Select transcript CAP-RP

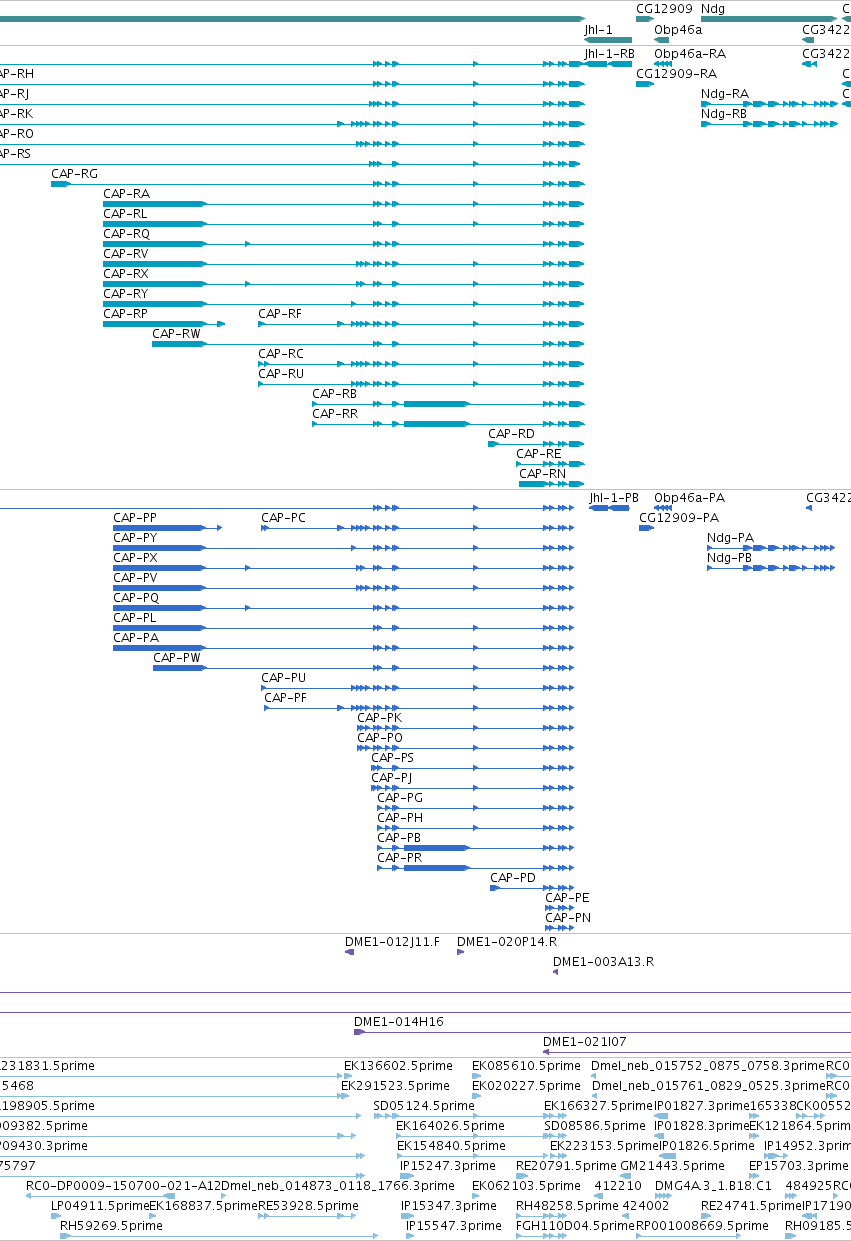click(125, 313)
